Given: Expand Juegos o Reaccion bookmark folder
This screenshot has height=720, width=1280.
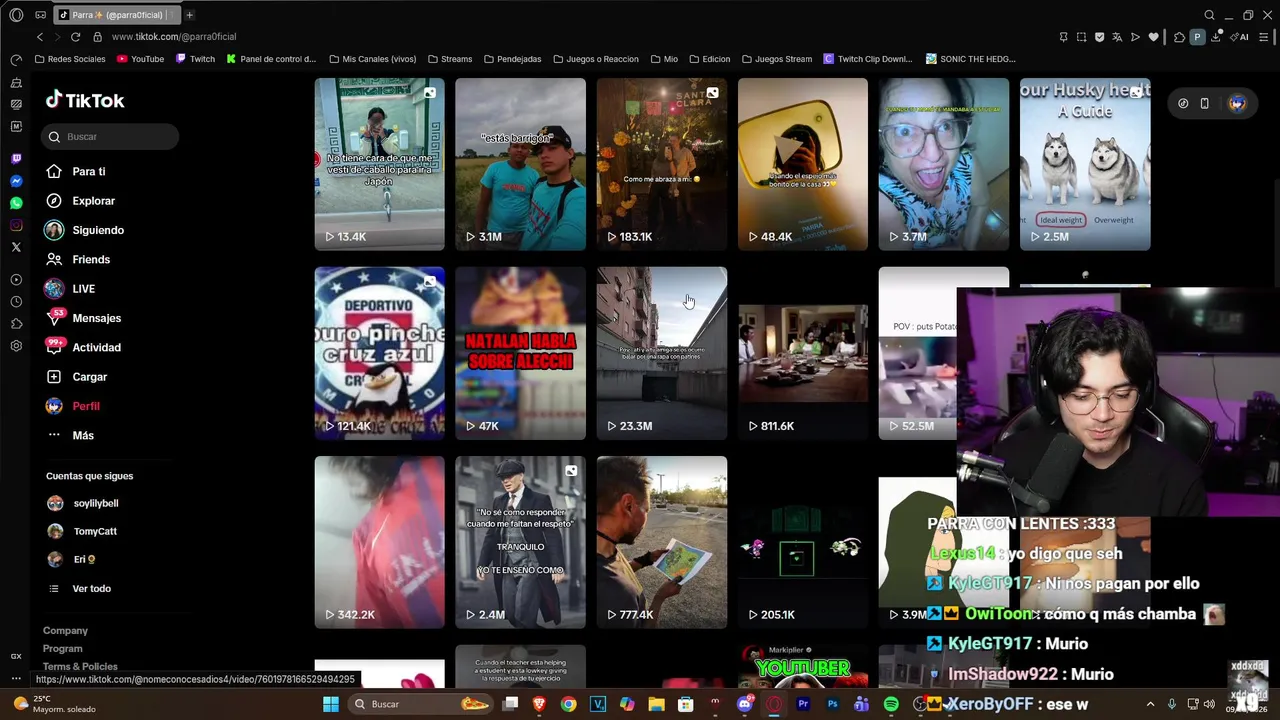Looking at the screenshot, I should point(595,59).
